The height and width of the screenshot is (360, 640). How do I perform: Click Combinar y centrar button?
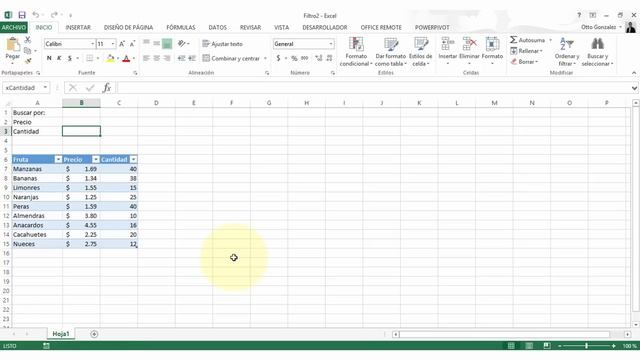[x=231, y=58]
